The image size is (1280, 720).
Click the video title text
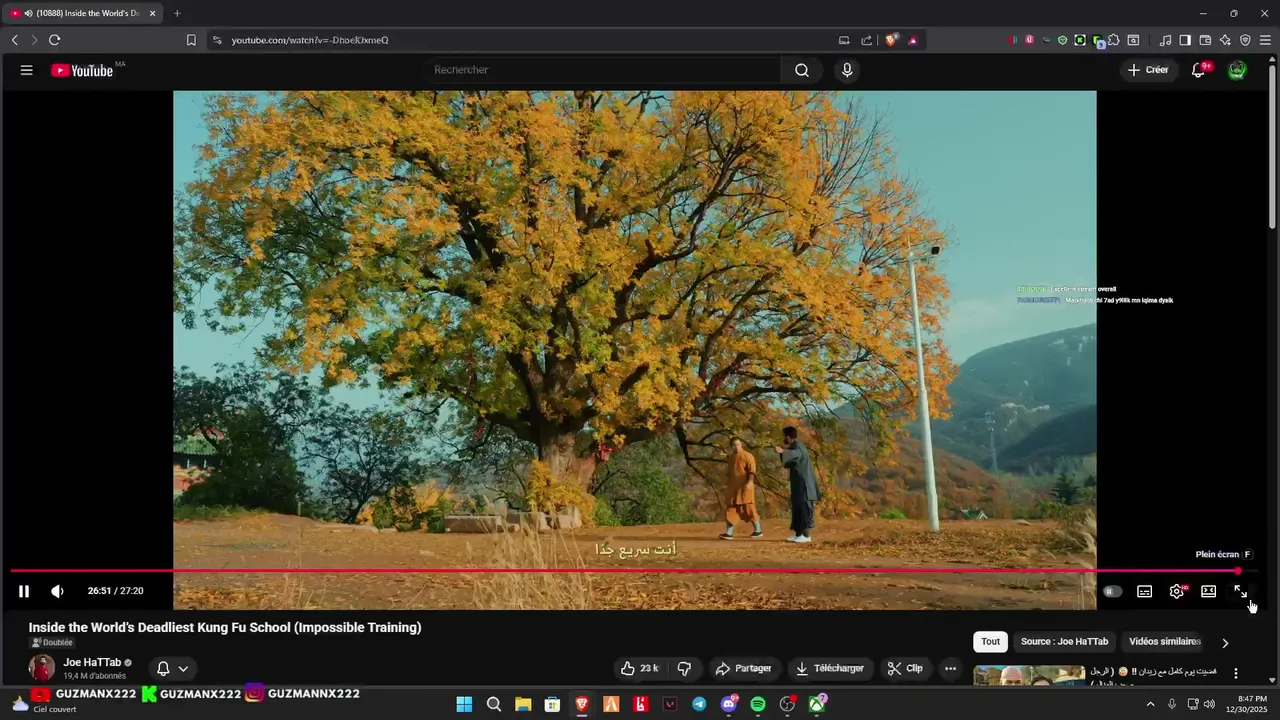(x=225, y=627)
